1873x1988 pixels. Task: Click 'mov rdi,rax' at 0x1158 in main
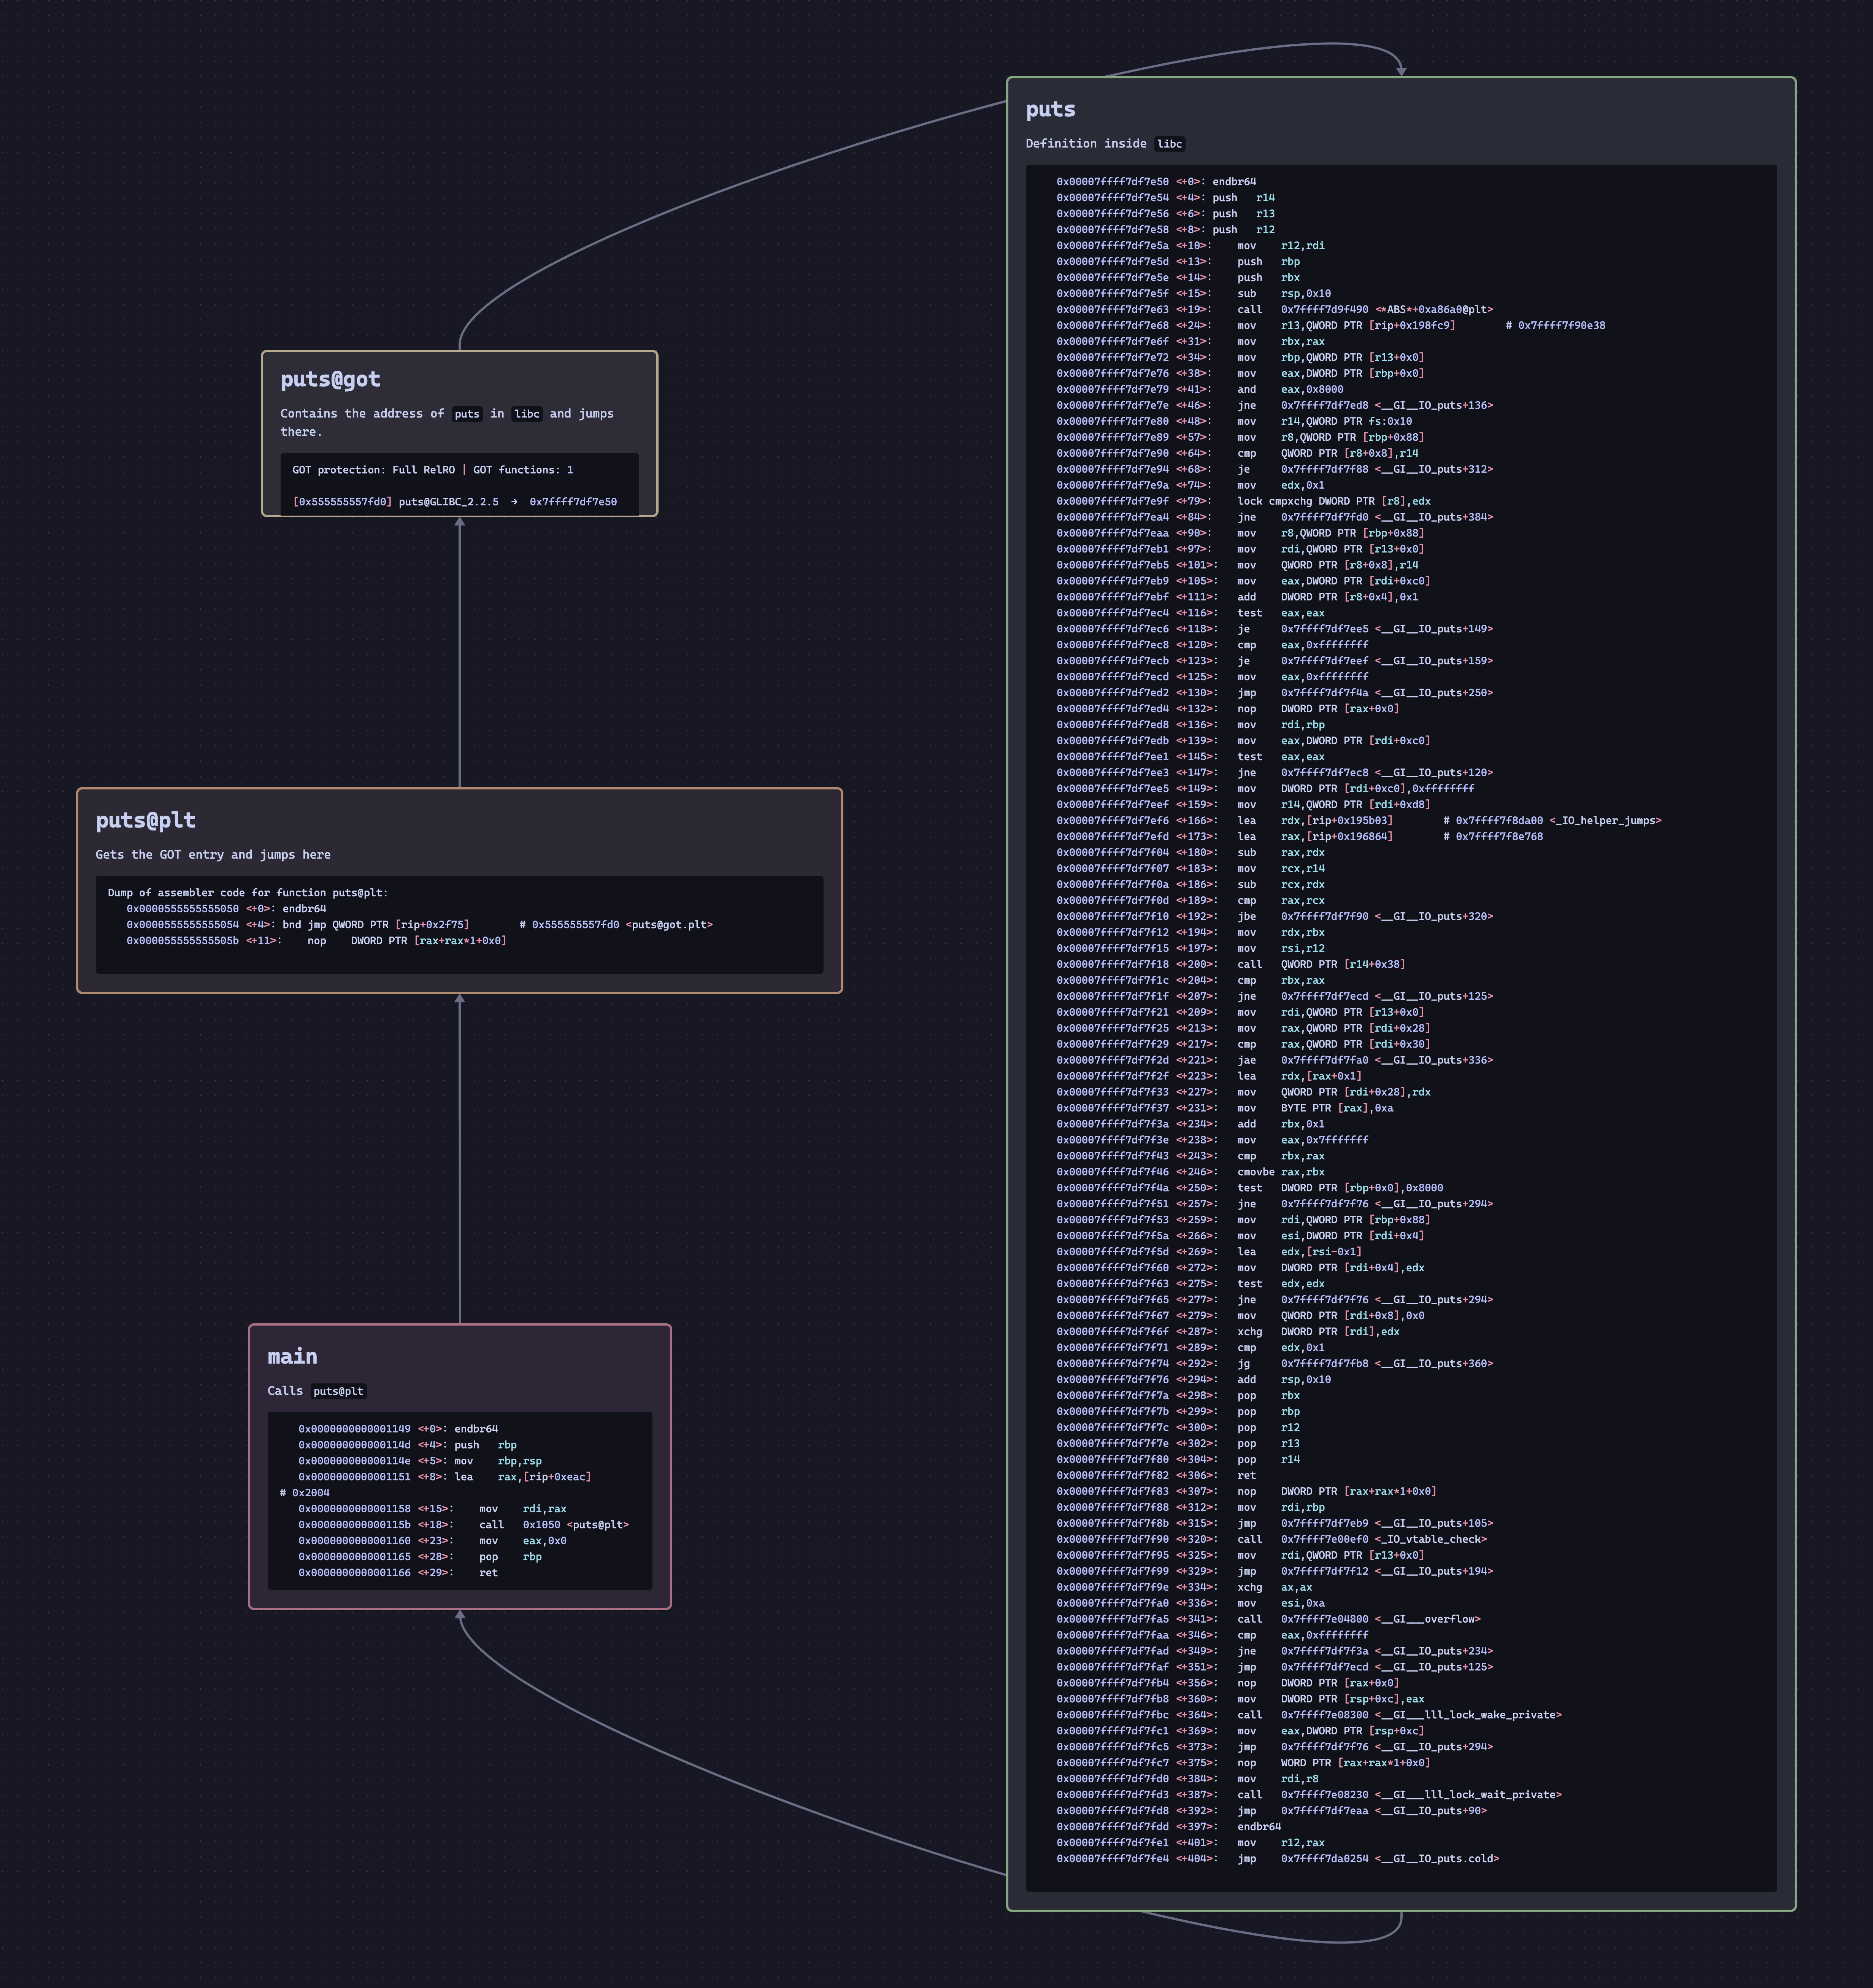523,1509
